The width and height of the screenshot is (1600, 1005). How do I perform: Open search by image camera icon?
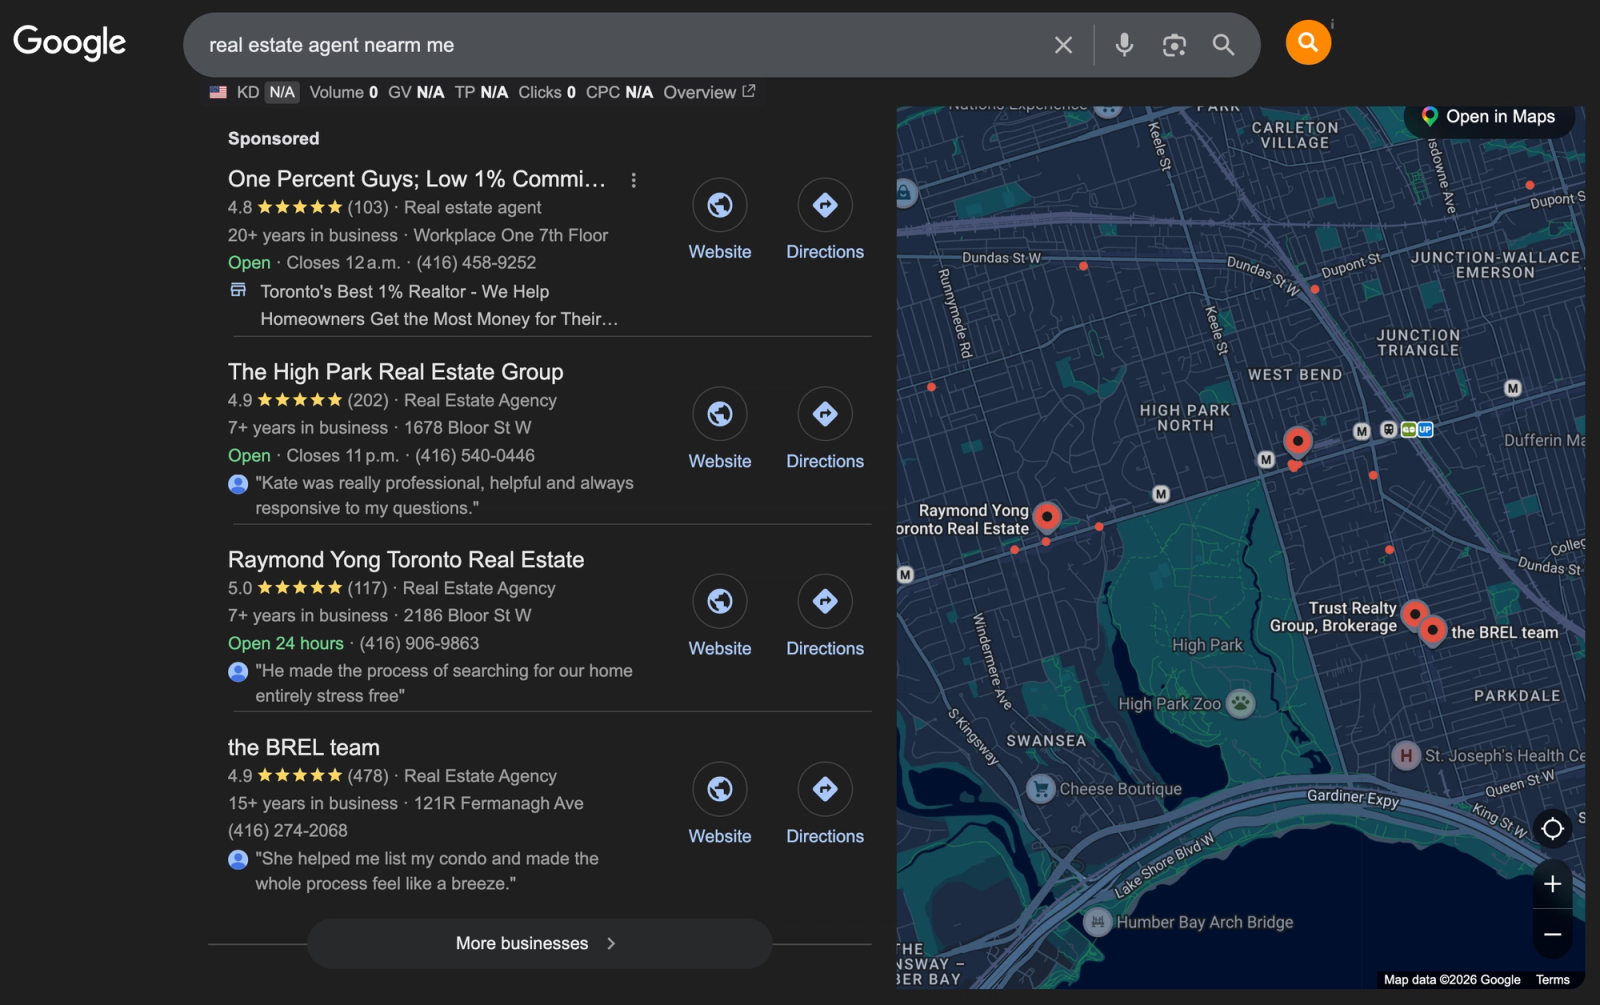tap(1174, 45)
